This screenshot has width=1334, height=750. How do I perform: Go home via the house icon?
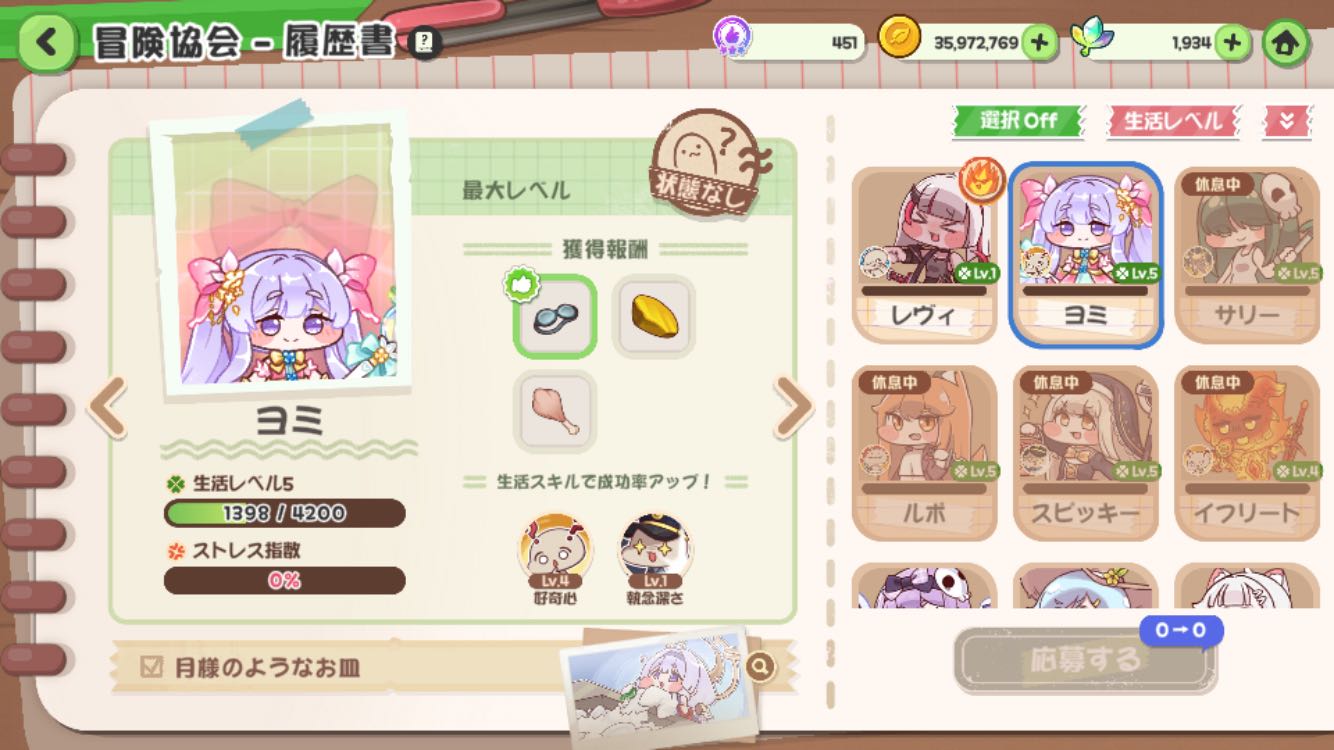click(x=1286, y=43)
